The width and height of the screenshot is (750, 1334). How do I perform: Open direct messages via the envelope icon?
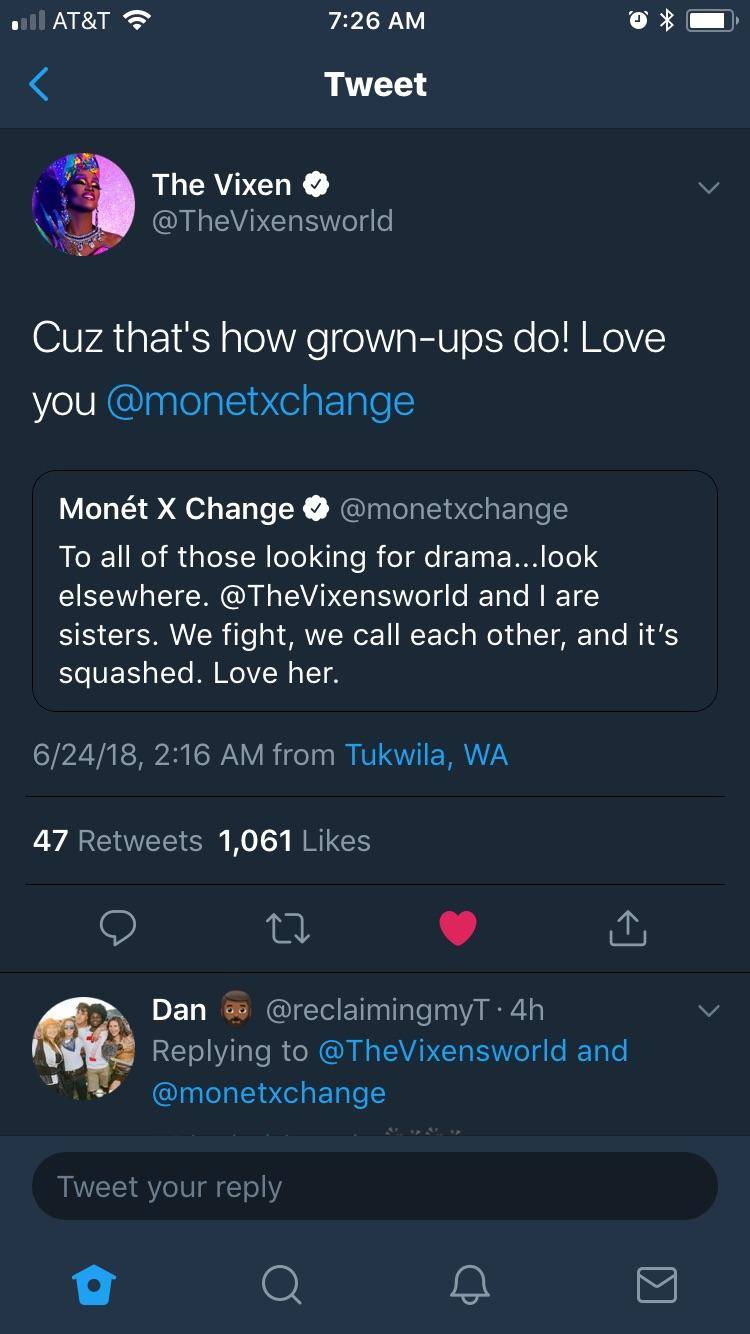click(656, 1286)
